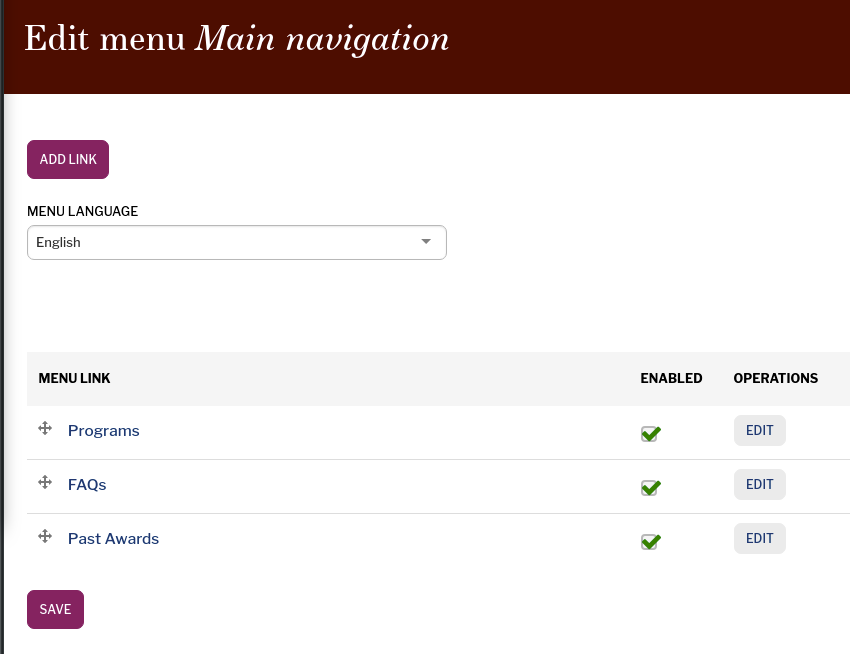
Task: Click the move handle next to FAQs
Action: tap(45, 482)
